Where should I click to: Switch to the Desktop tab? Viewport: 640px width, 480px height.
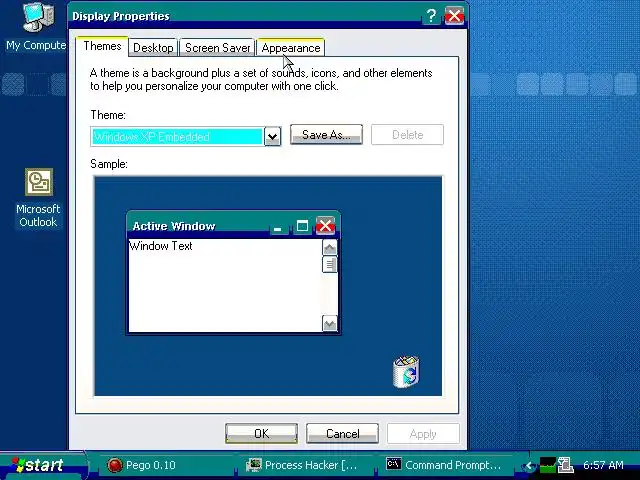pos(153,48)
